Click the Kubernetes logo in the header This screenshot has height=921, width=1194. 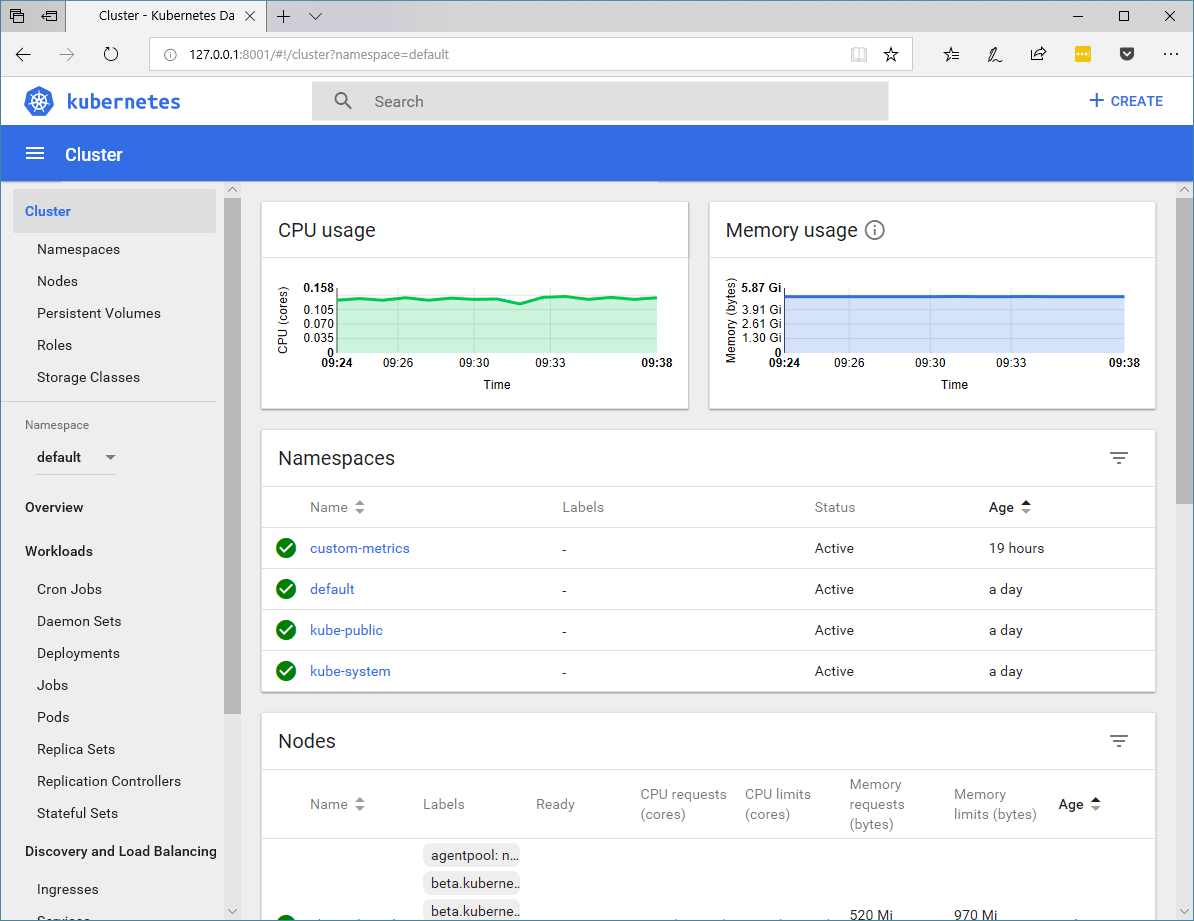(x=38, y=100)
